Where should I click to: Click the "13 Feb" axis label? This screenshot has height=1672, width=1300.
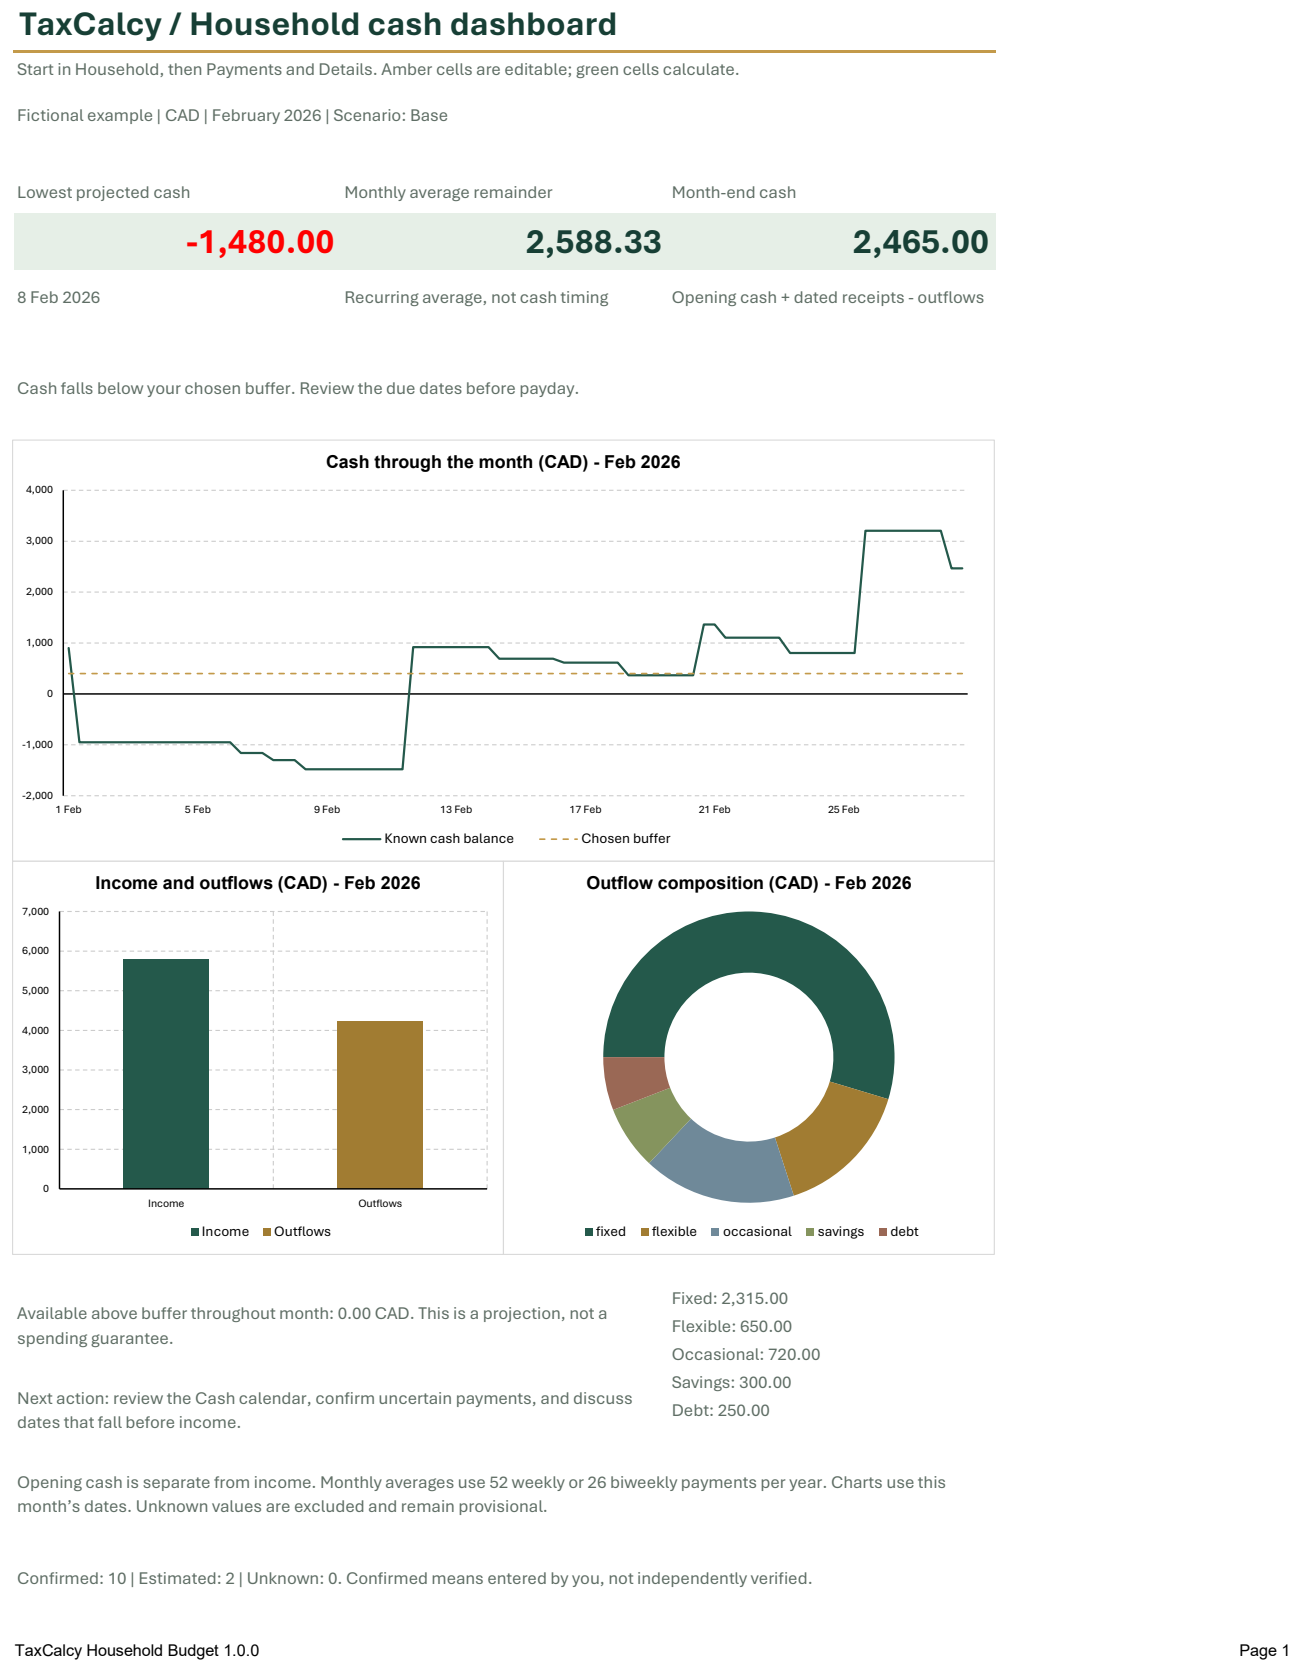(x=456, y=809)
